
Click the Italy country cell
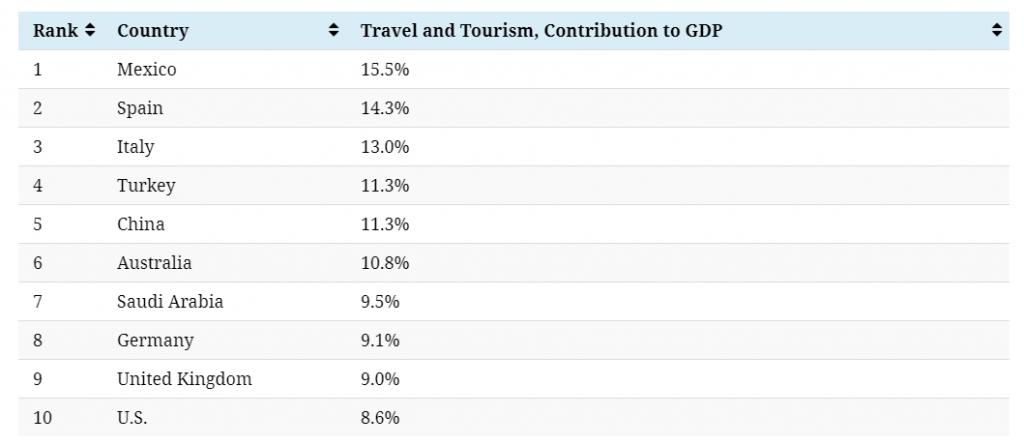[x=136, y=147]
